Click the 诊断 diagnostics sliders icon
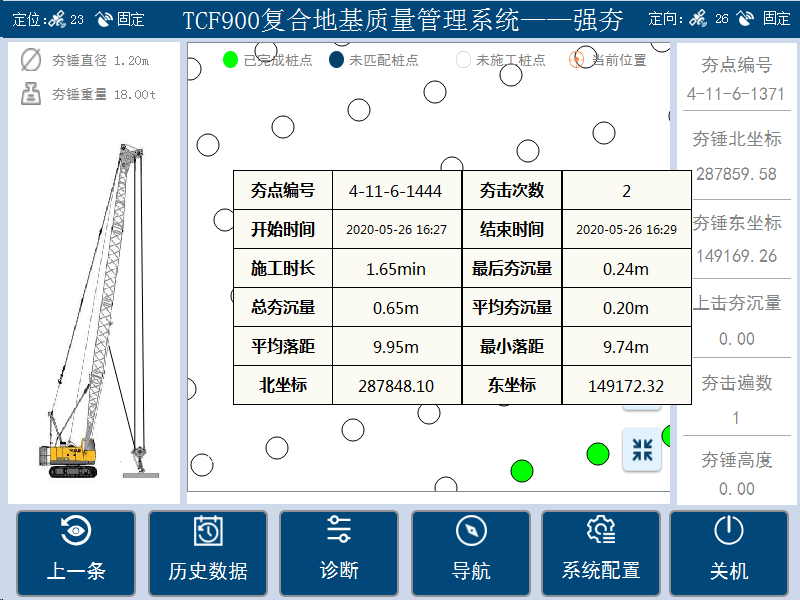The height and width of the screenshot is (600, 800). [340, 528]
